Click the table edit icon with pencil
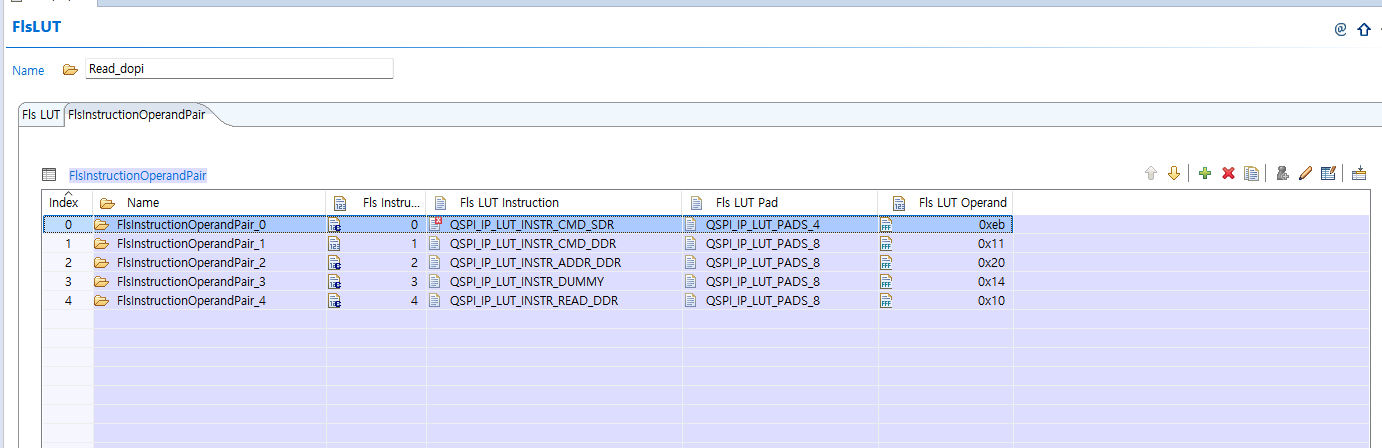The width and height of the screenshot is (1382, 448). pos(1328,173)
